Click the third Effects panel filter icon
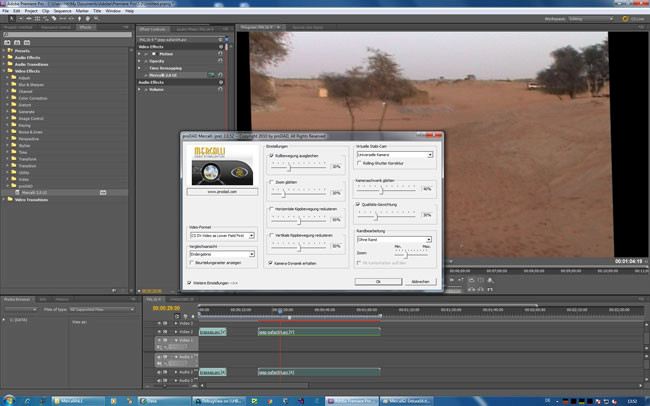Screen dimensions: 650x406 (27, 42)
